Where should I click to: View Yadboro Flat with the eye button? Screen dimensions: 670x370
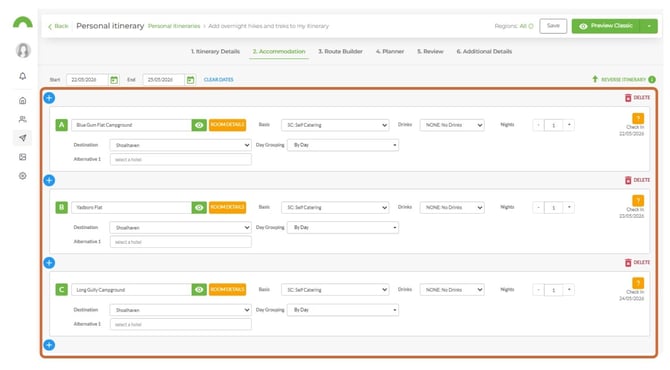(199, 207)
